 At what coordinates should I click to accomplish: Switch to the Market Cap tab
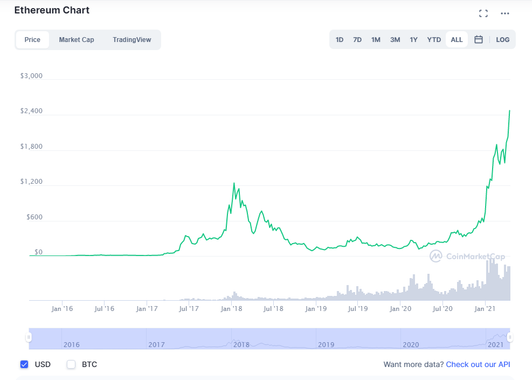[76, 40]
